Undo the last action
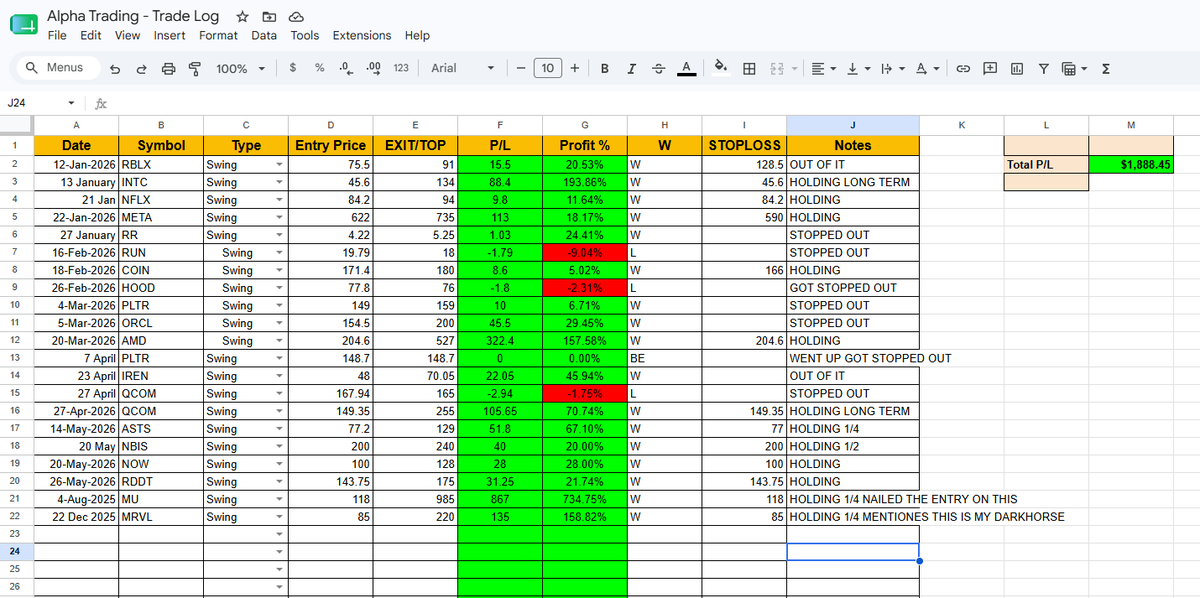Screen dimensions: 1200x598 click(x=115, y=68)
